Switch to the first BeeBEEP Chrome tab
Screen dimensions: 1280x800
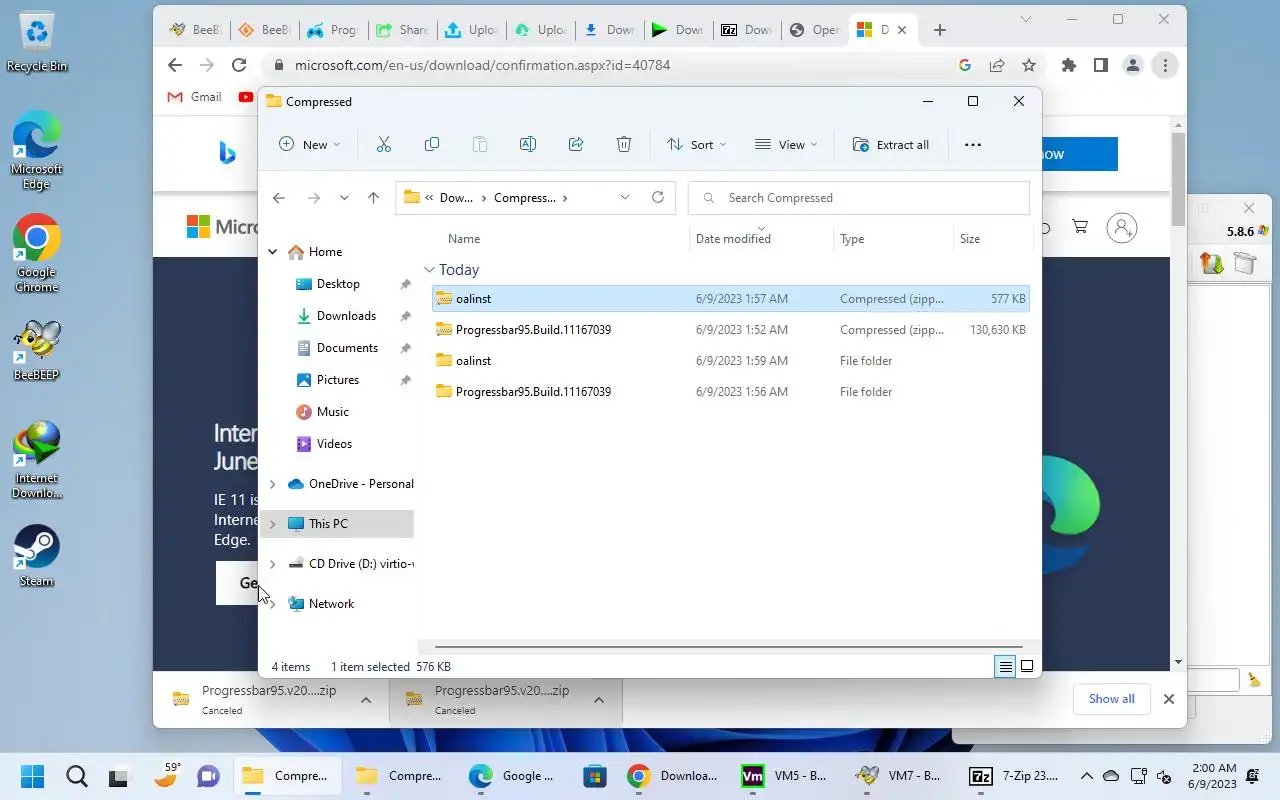click(194, 30)
